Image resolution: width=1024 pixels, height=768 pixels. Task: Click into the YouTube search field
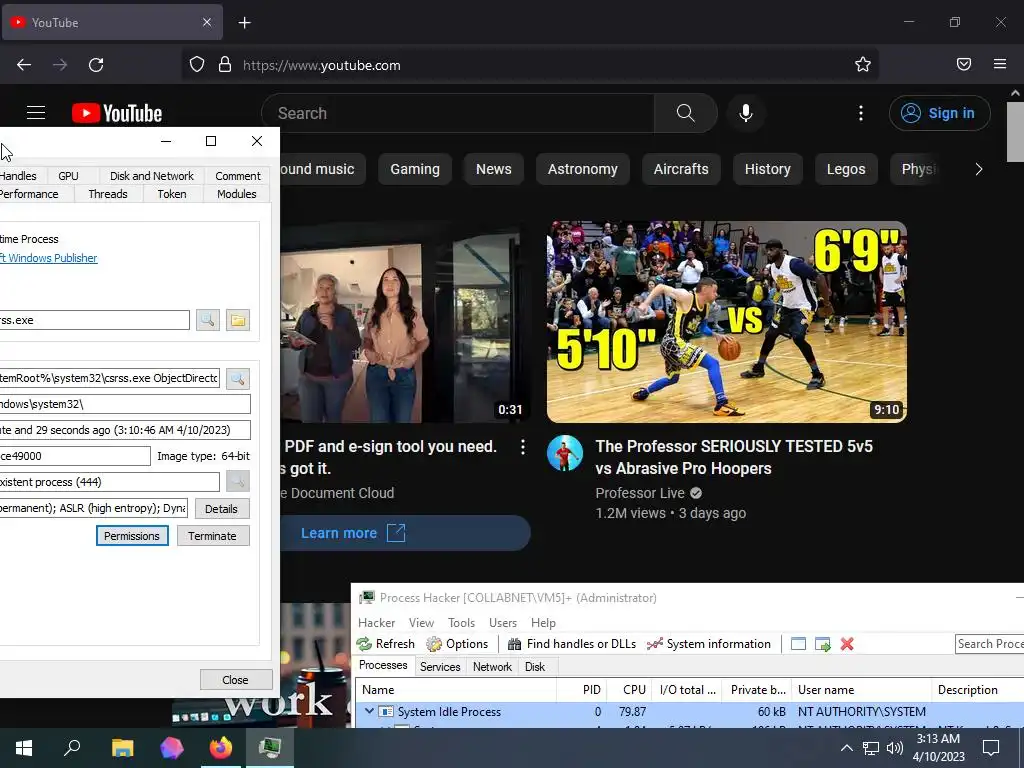coord(457,113)
